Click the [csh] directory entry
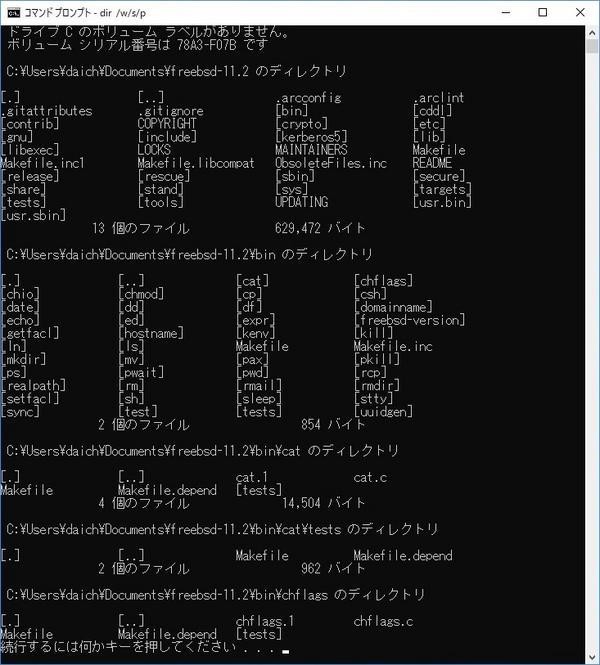The image size is (600, 665). (x=370, y=294)
